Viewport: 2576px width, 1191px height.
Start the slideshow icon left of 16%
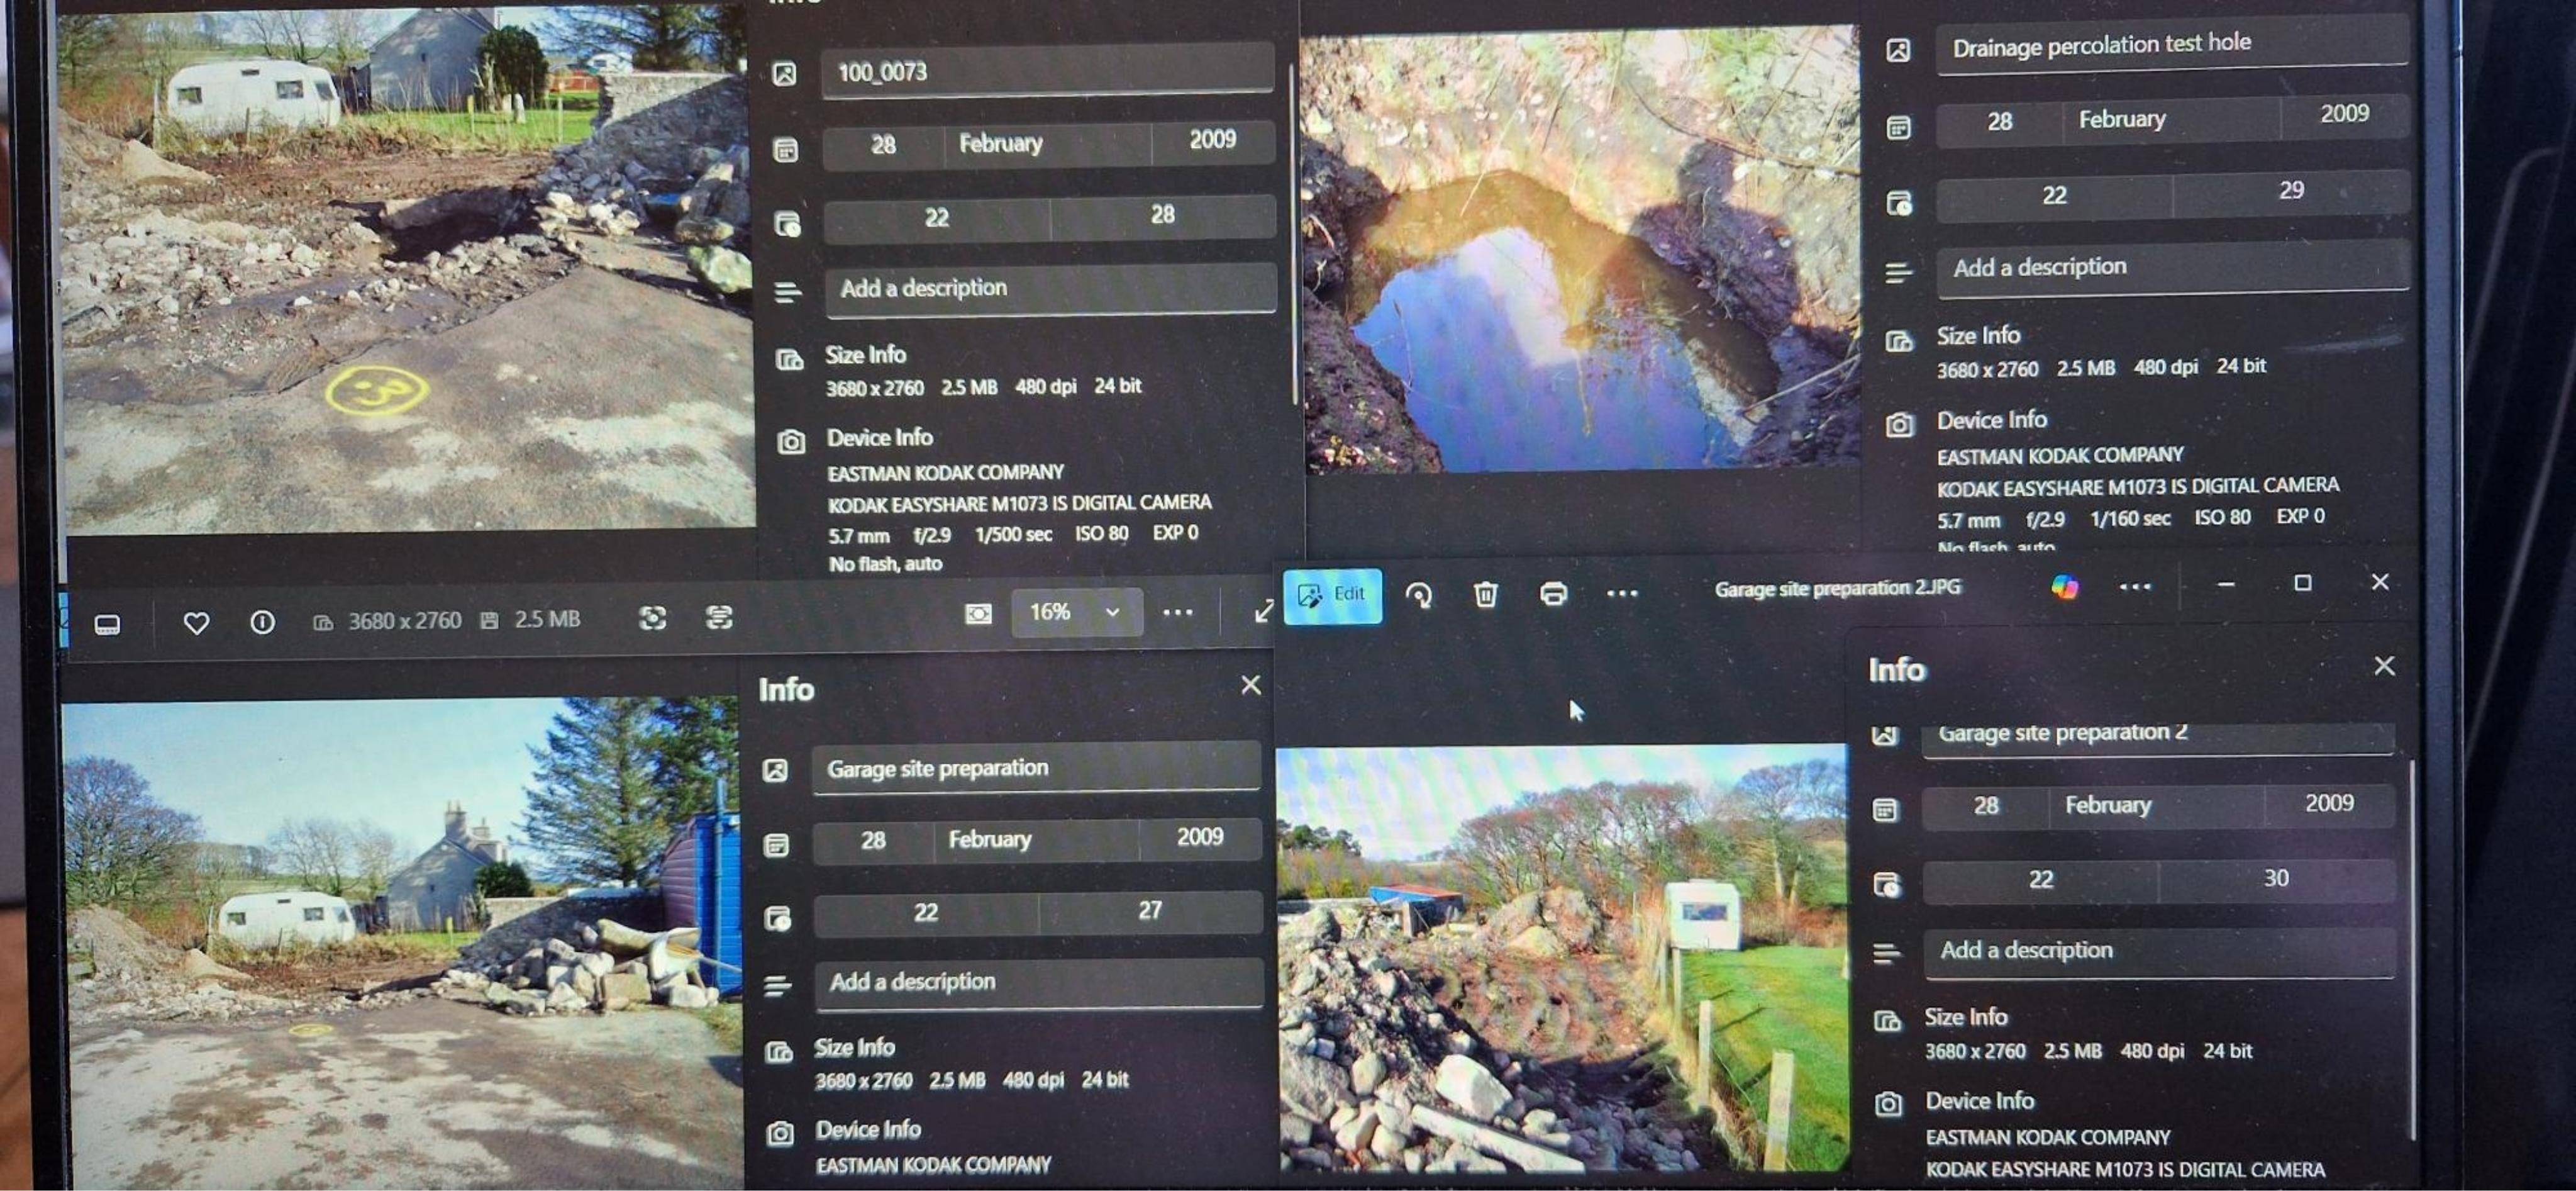pos(978,613)
